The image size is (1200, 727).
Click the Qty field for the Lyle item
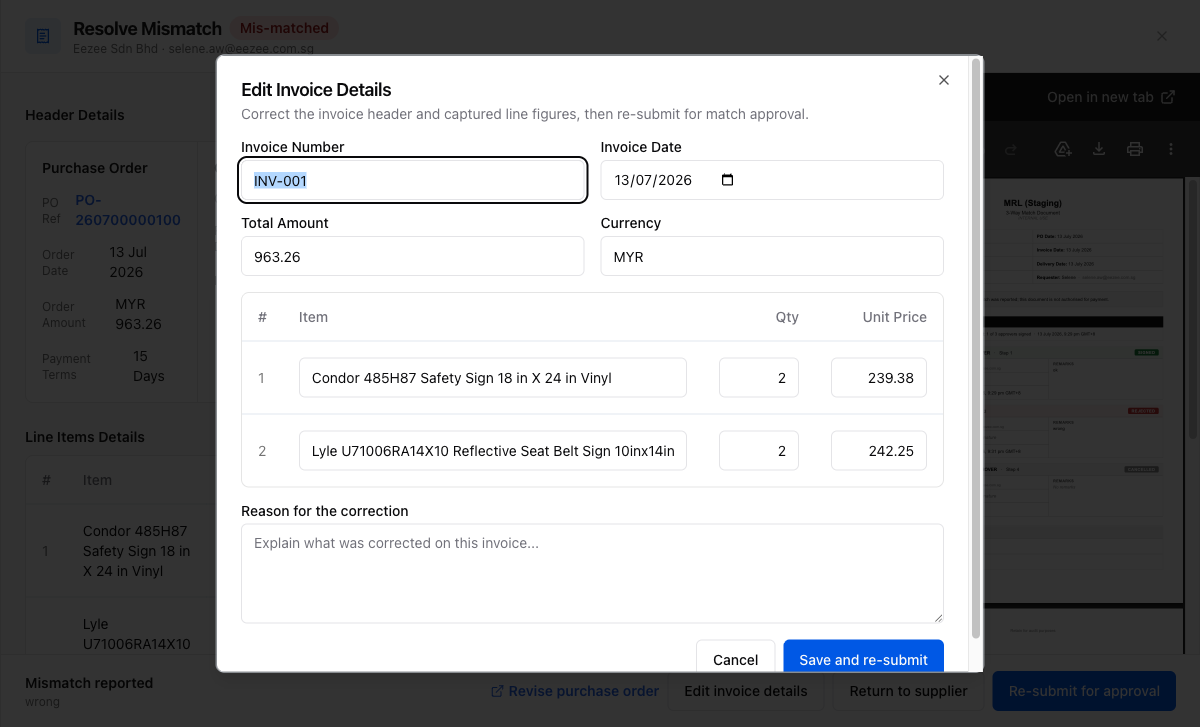tap(759, 451)
